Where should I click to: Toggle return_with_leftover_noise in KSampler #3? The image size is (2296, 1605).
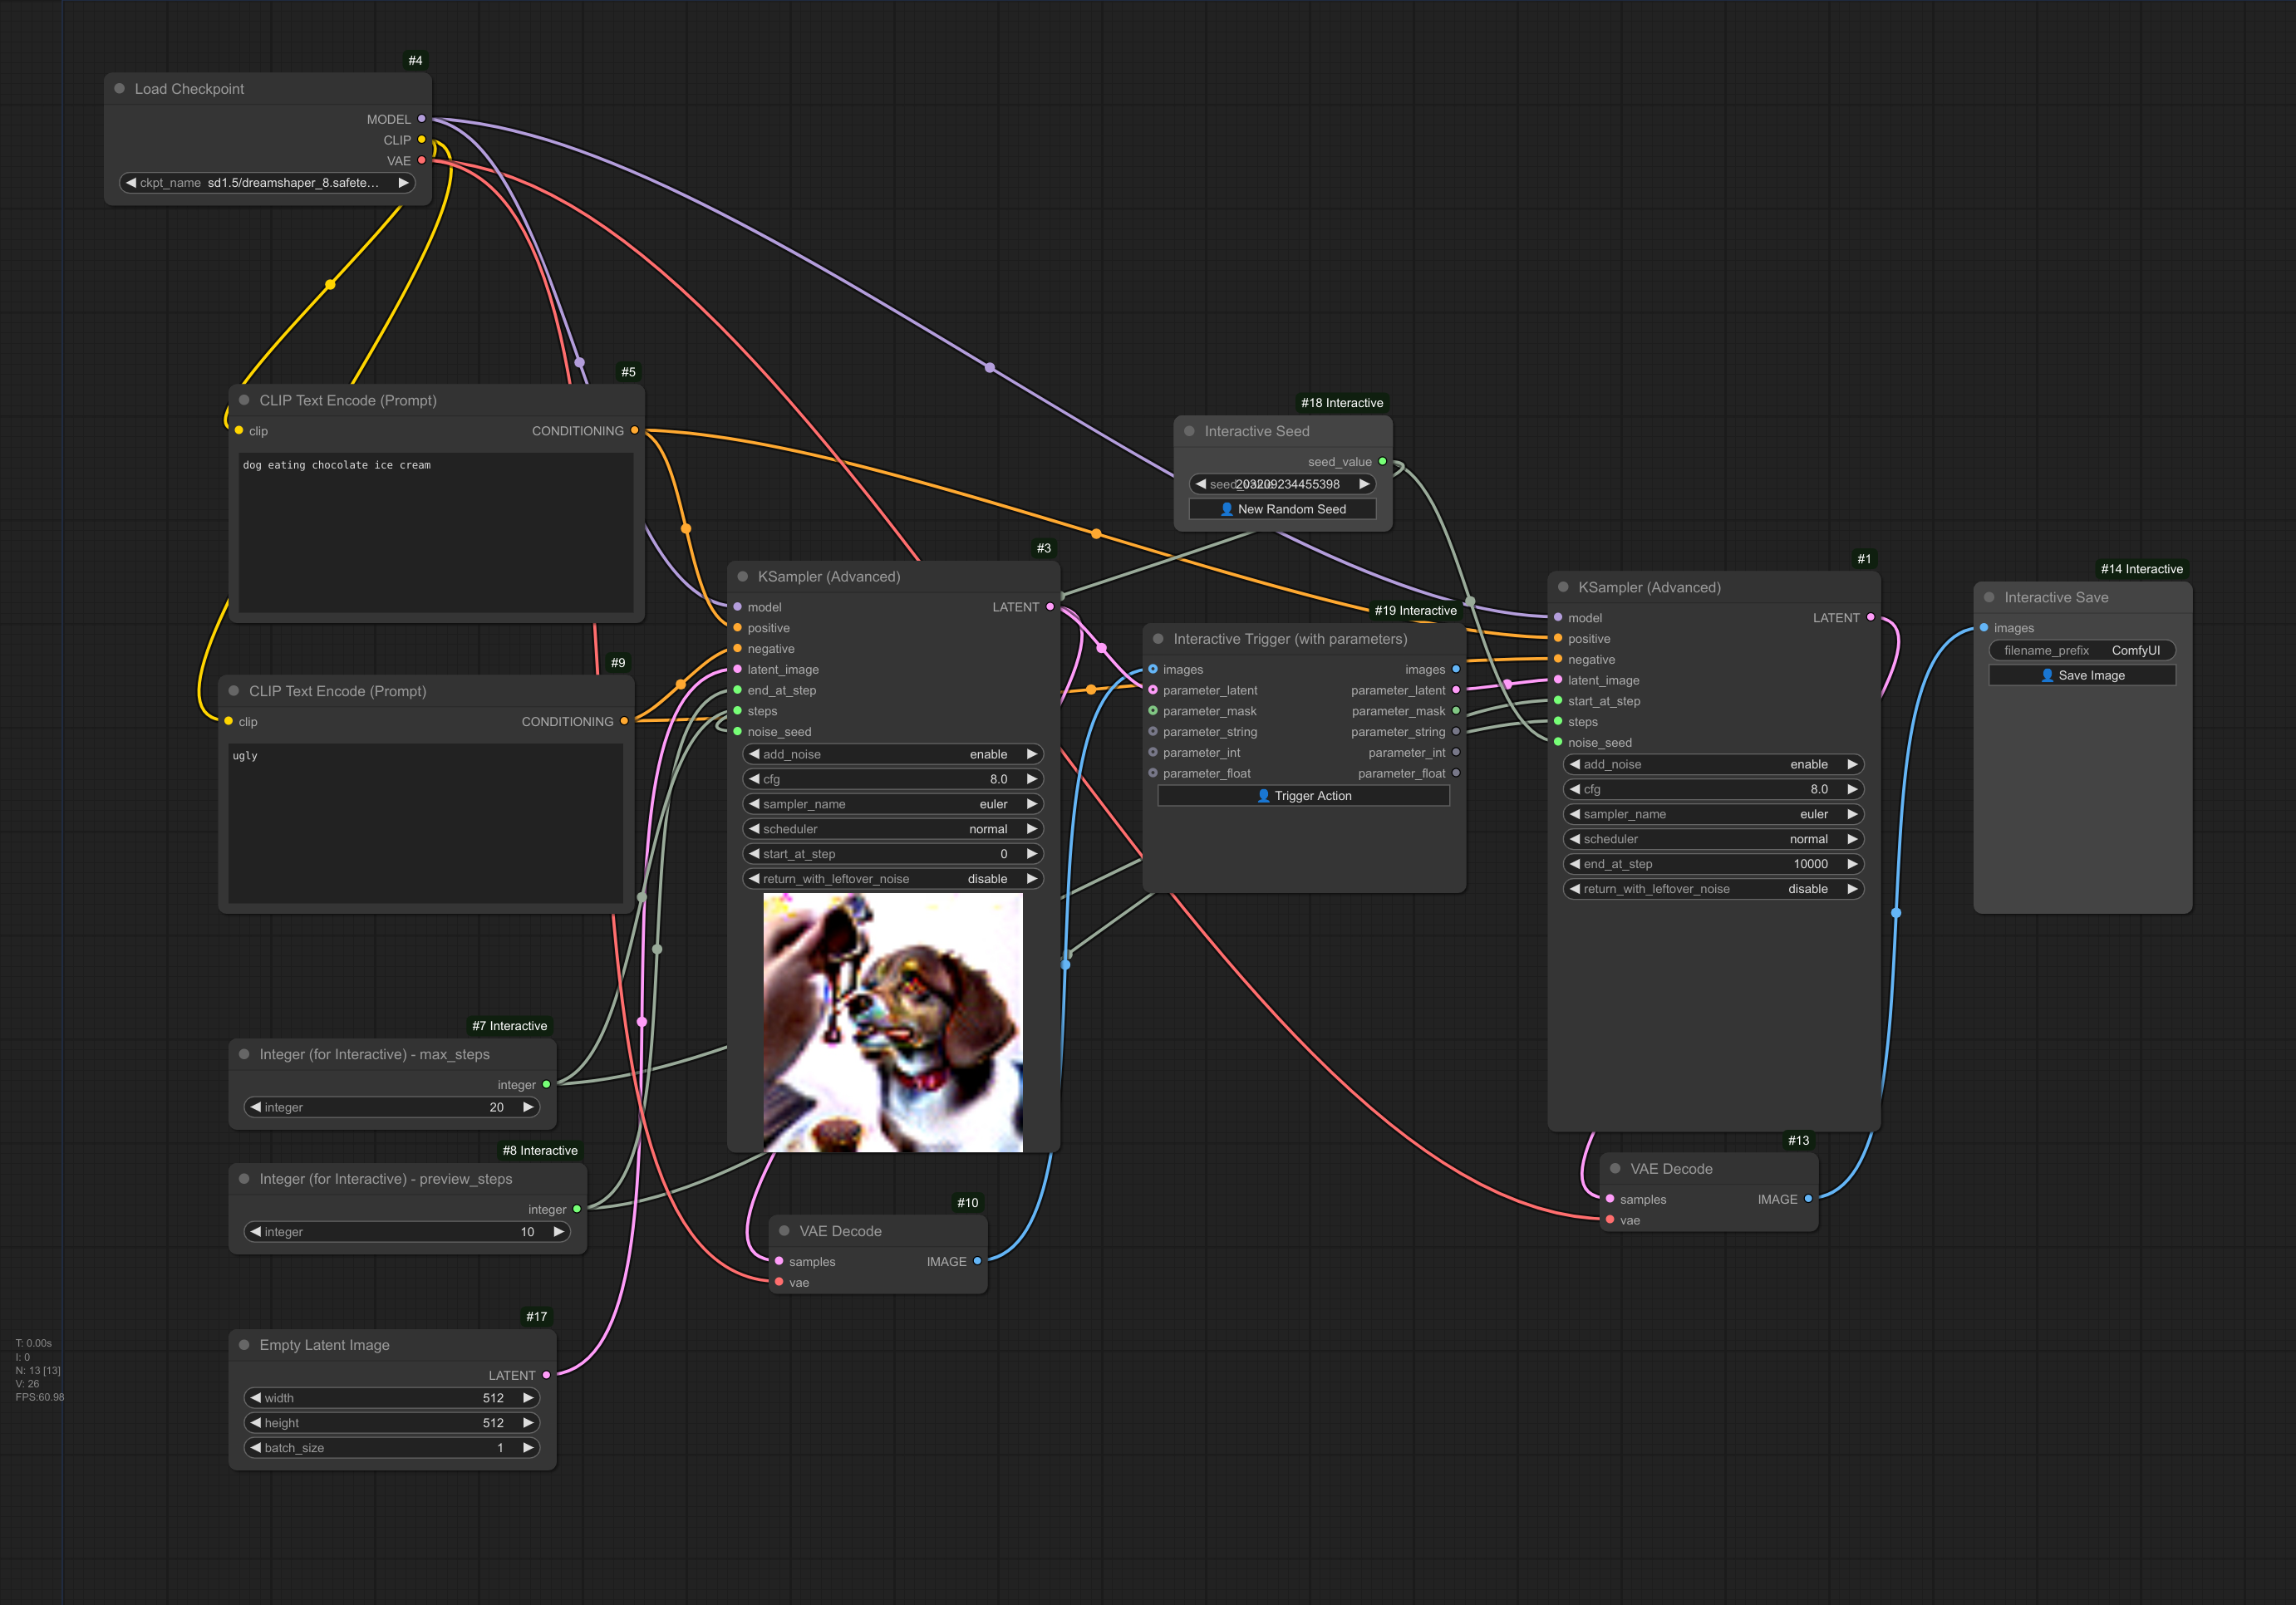(893, 879)
